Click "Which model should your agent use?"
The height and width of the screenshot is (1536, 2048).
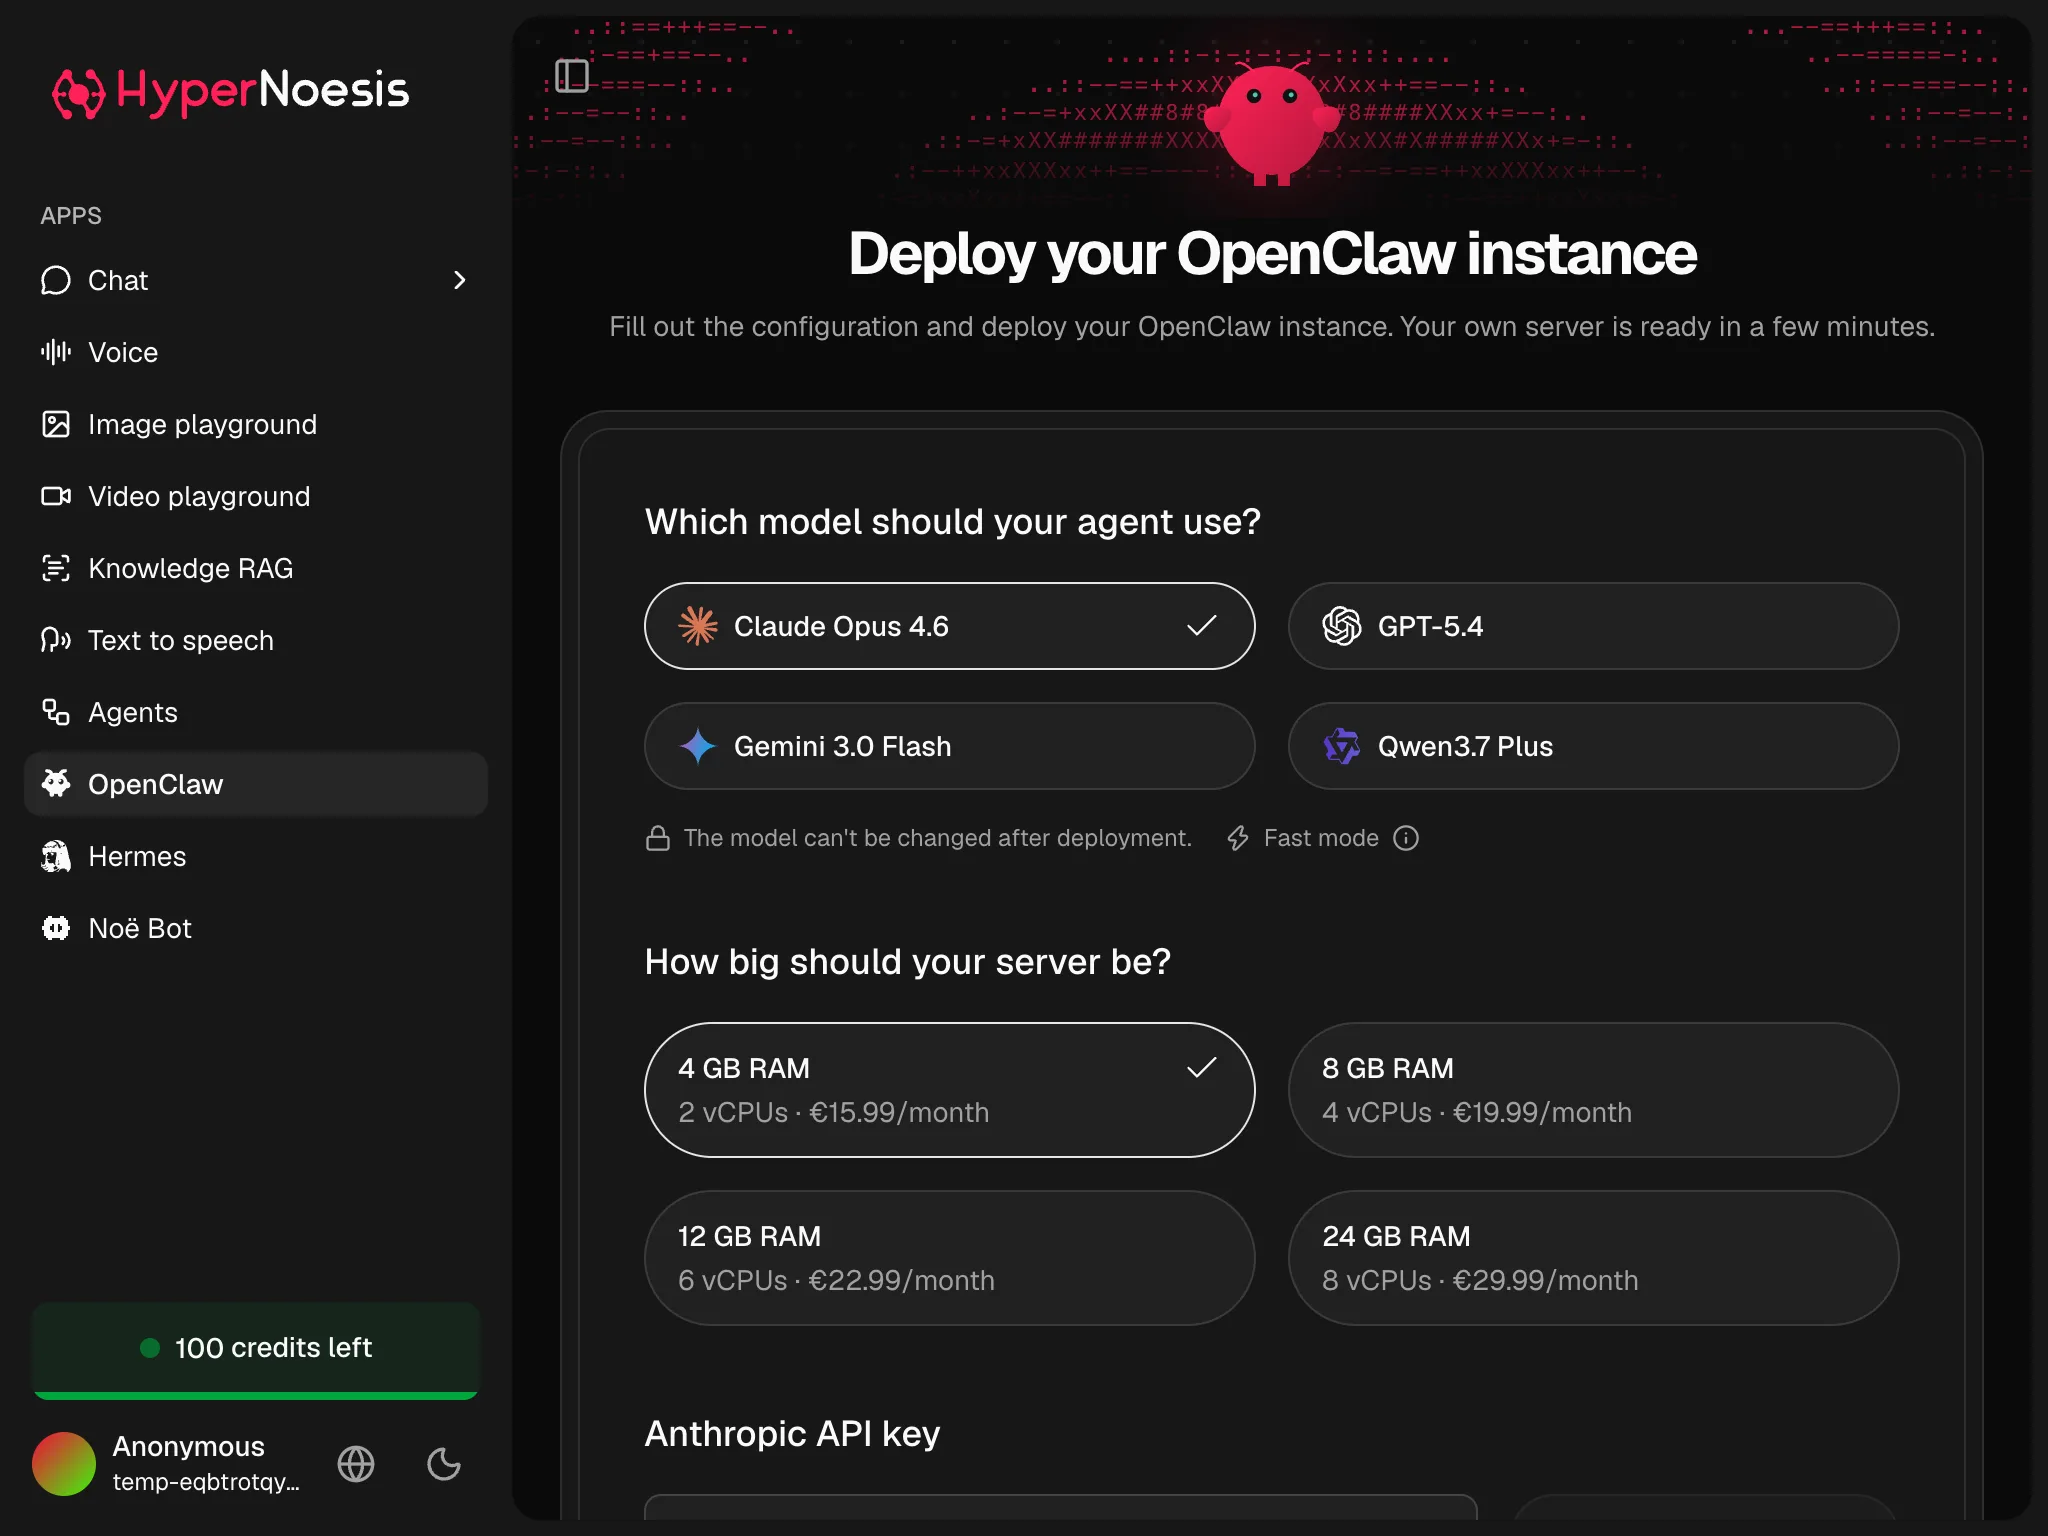click(x=952, y=522)
